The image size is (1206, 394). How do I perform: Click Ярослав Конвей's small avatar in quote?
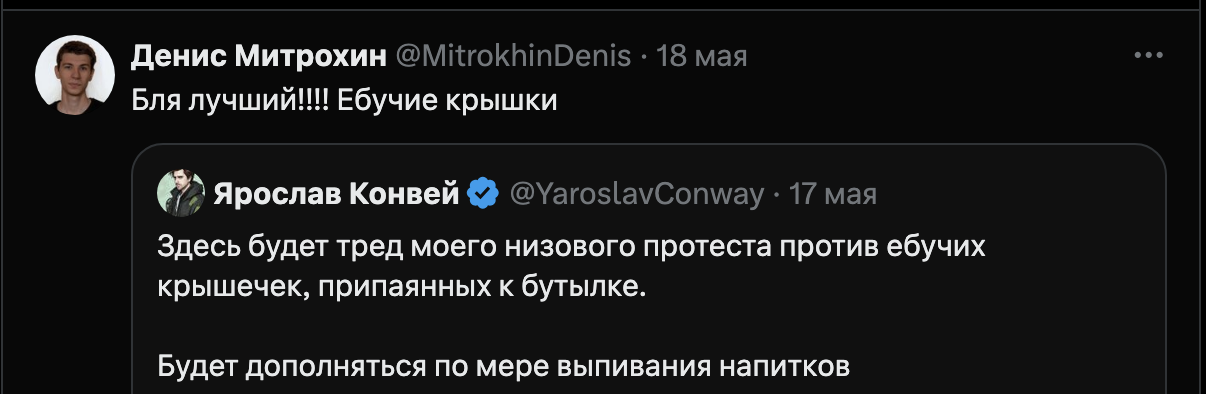pos(181,194)
